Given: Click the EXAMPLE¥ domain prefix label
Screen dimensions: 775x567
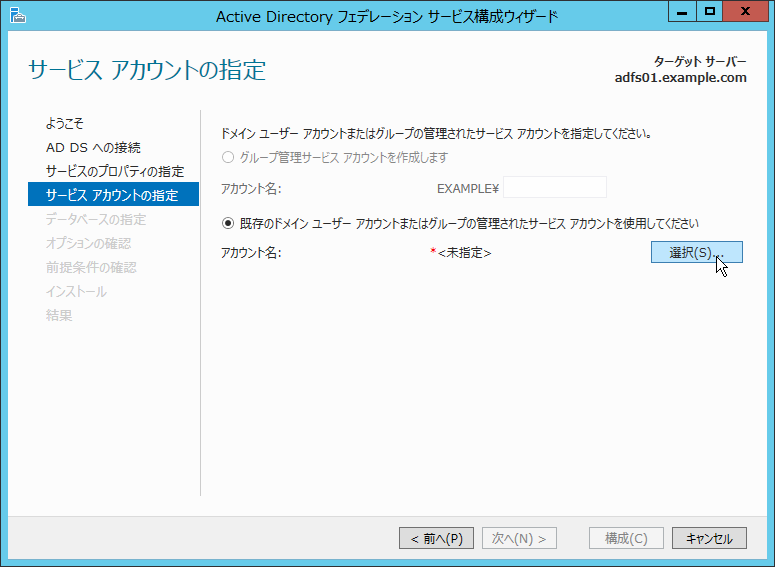Looking at the screenshot, I should point(468,188).
